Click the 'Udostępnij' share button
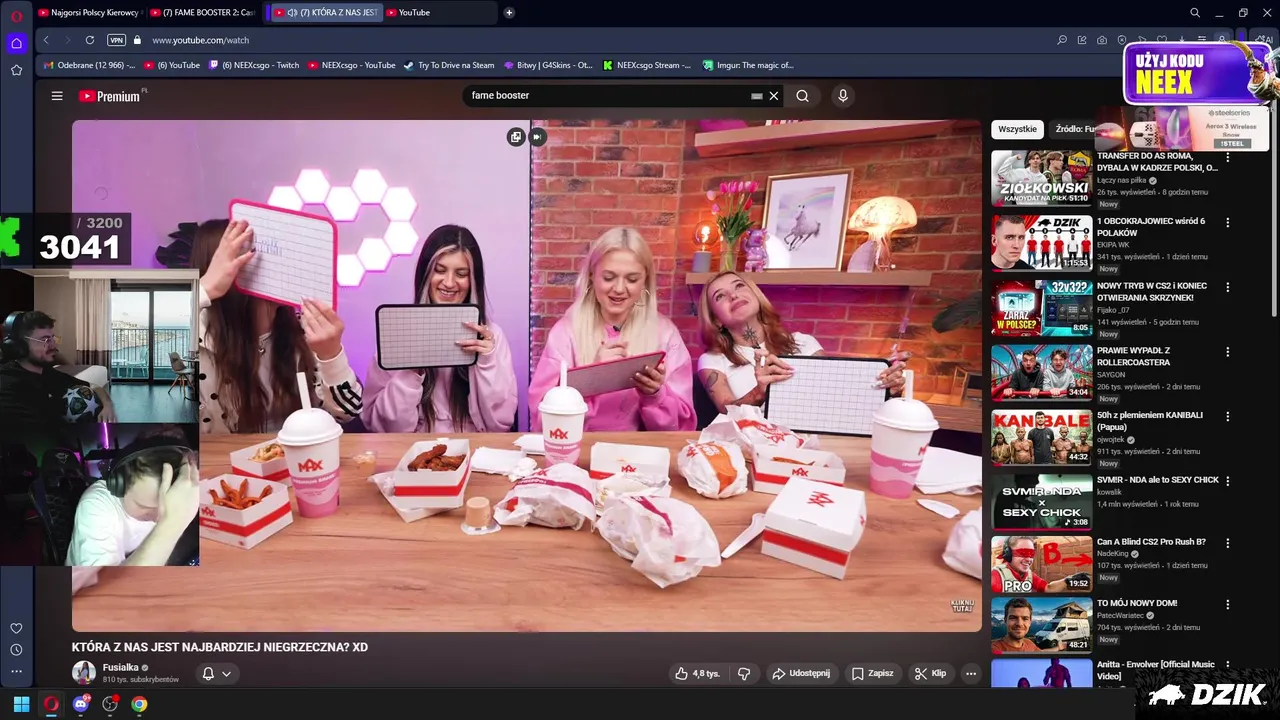The width and height of the screenshot is (1280, 720). [x=800, y=673]
